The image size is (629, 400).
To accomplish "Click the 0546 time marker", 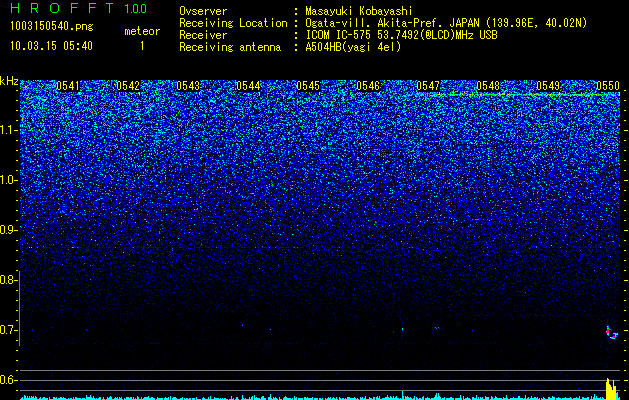I will [368, 86].
